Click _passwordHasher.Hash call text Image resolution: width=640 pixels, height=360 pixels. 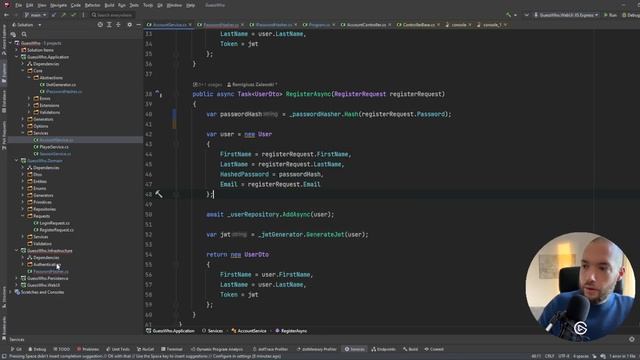pyautogui.click(x=324, y=114)
